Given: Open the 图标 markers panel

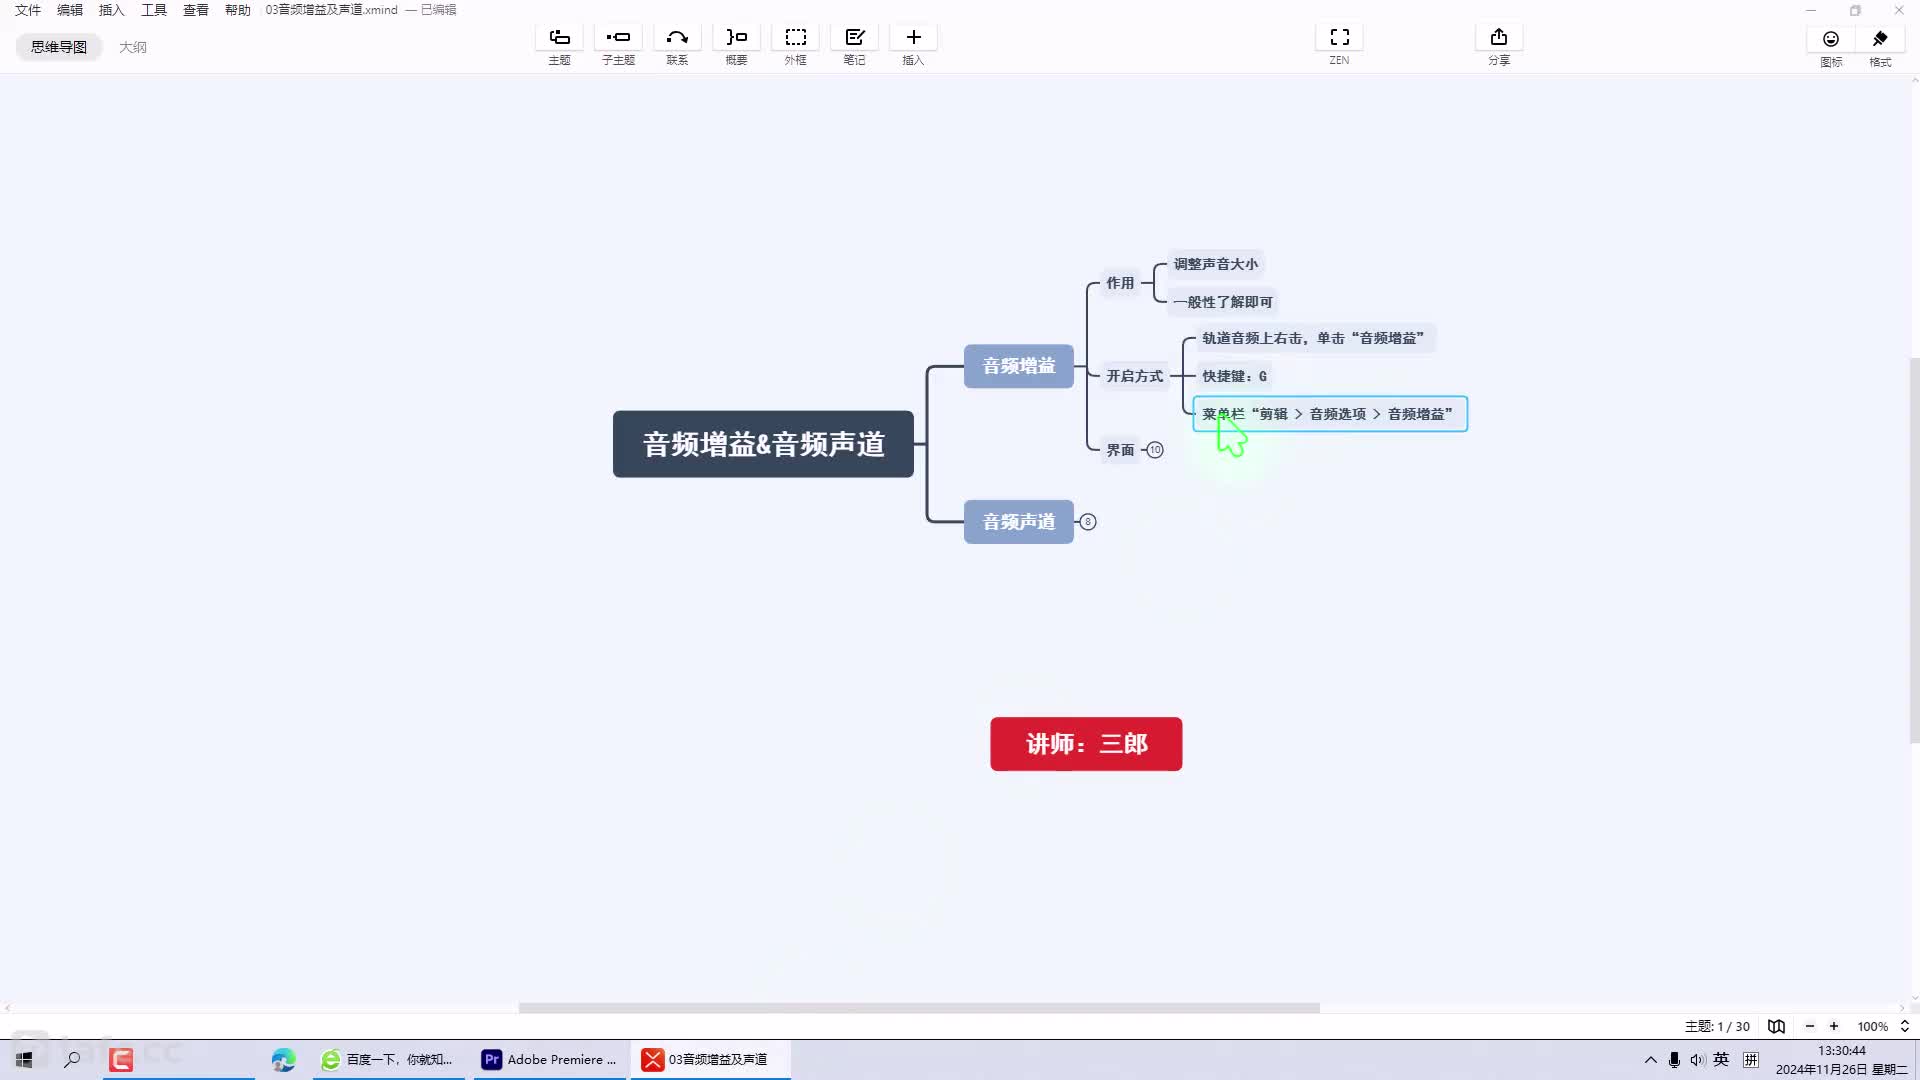Looking at the screenshot, I should (x=1831, y=47).
